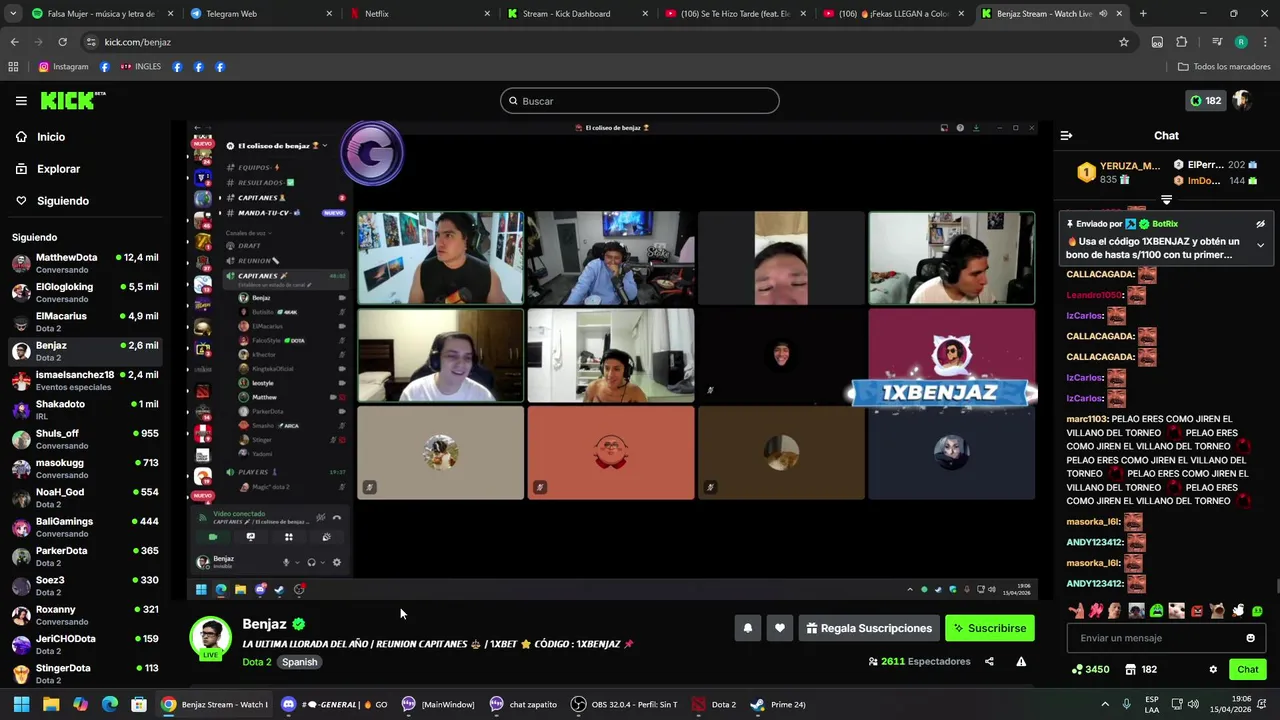1280x720 pixels.
Task: Switch to the Falsa Mujer tab
Action: coord(103,14)
